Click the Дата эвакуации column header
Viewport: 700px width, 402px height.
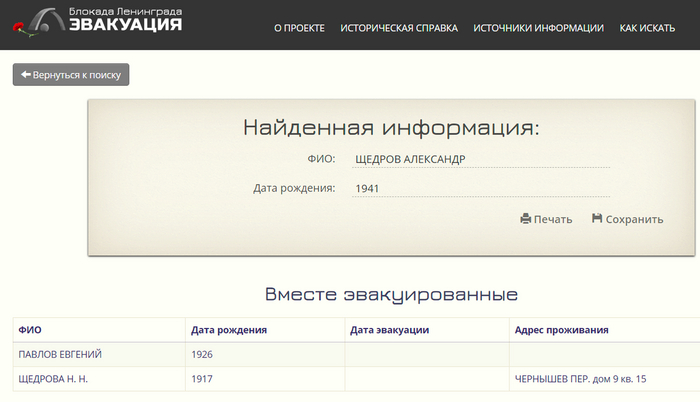click(389, 330)
